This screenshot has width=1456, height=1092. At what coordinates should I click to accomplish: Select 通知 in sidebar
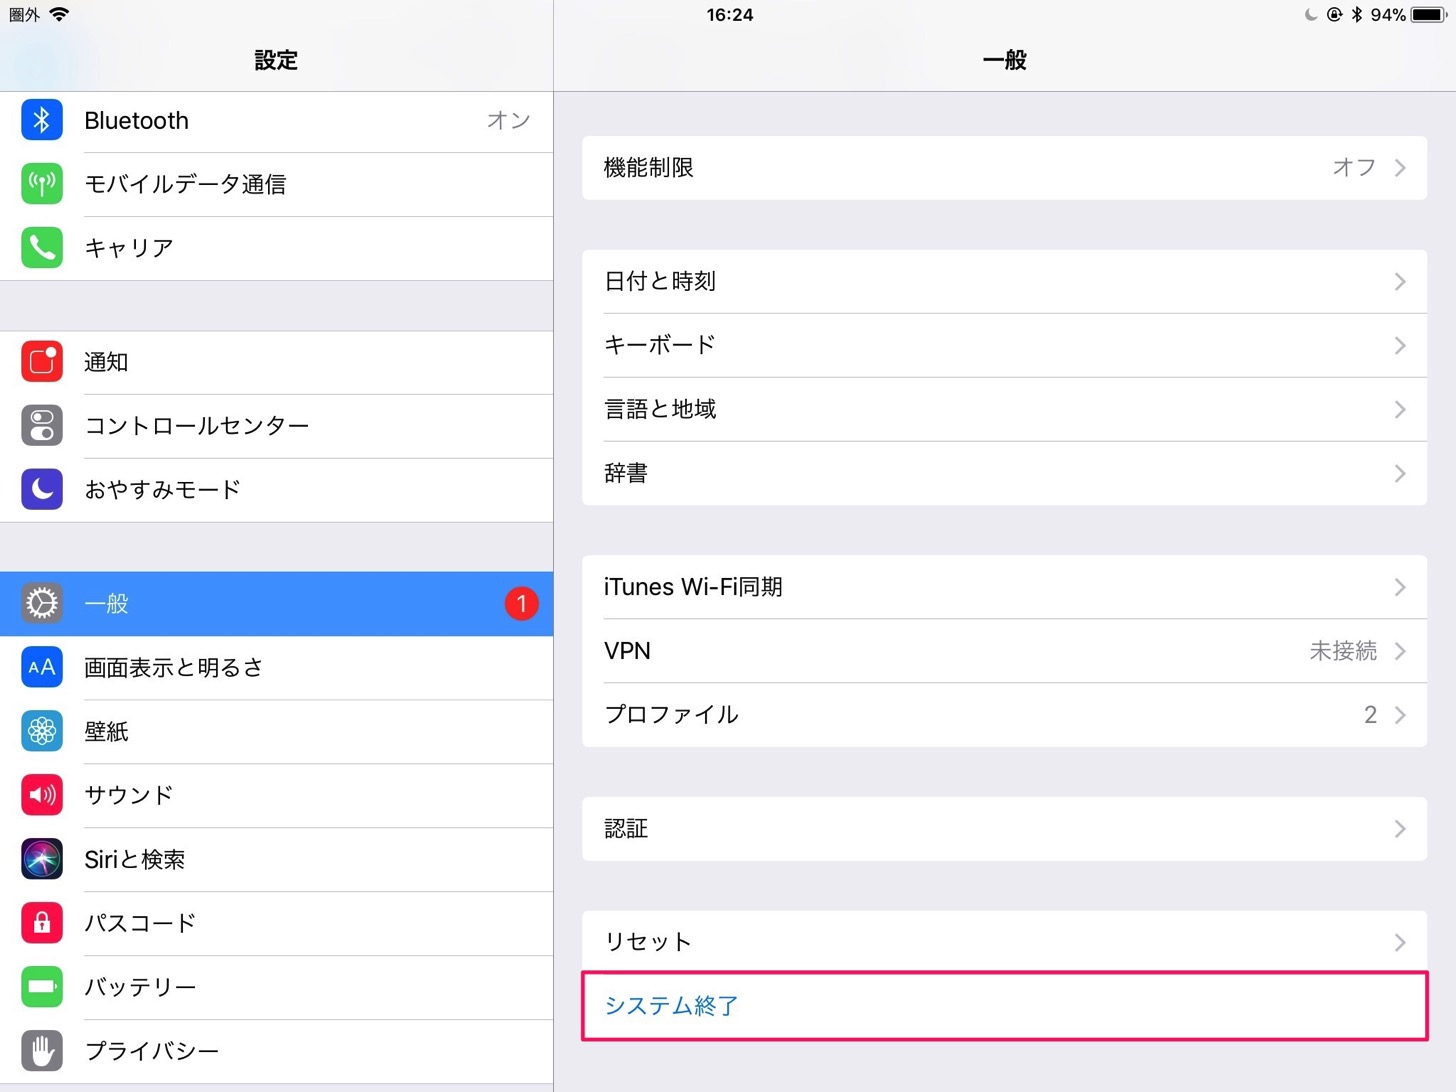point(276,362)
